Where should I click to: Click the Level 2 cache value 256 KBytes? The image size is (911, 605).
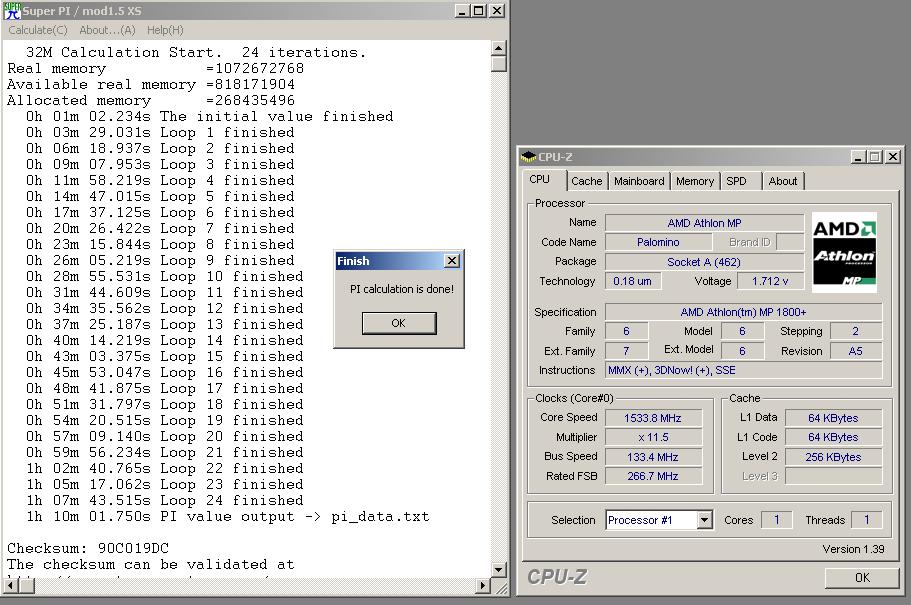tap(833, 457)
